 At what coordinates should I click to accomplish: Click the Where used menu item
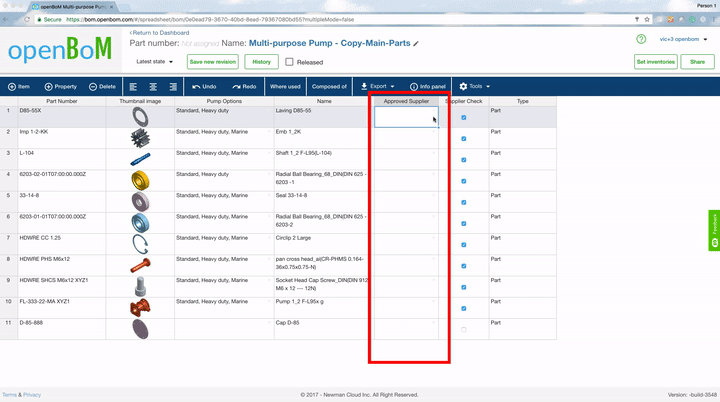tap(285, 87)
